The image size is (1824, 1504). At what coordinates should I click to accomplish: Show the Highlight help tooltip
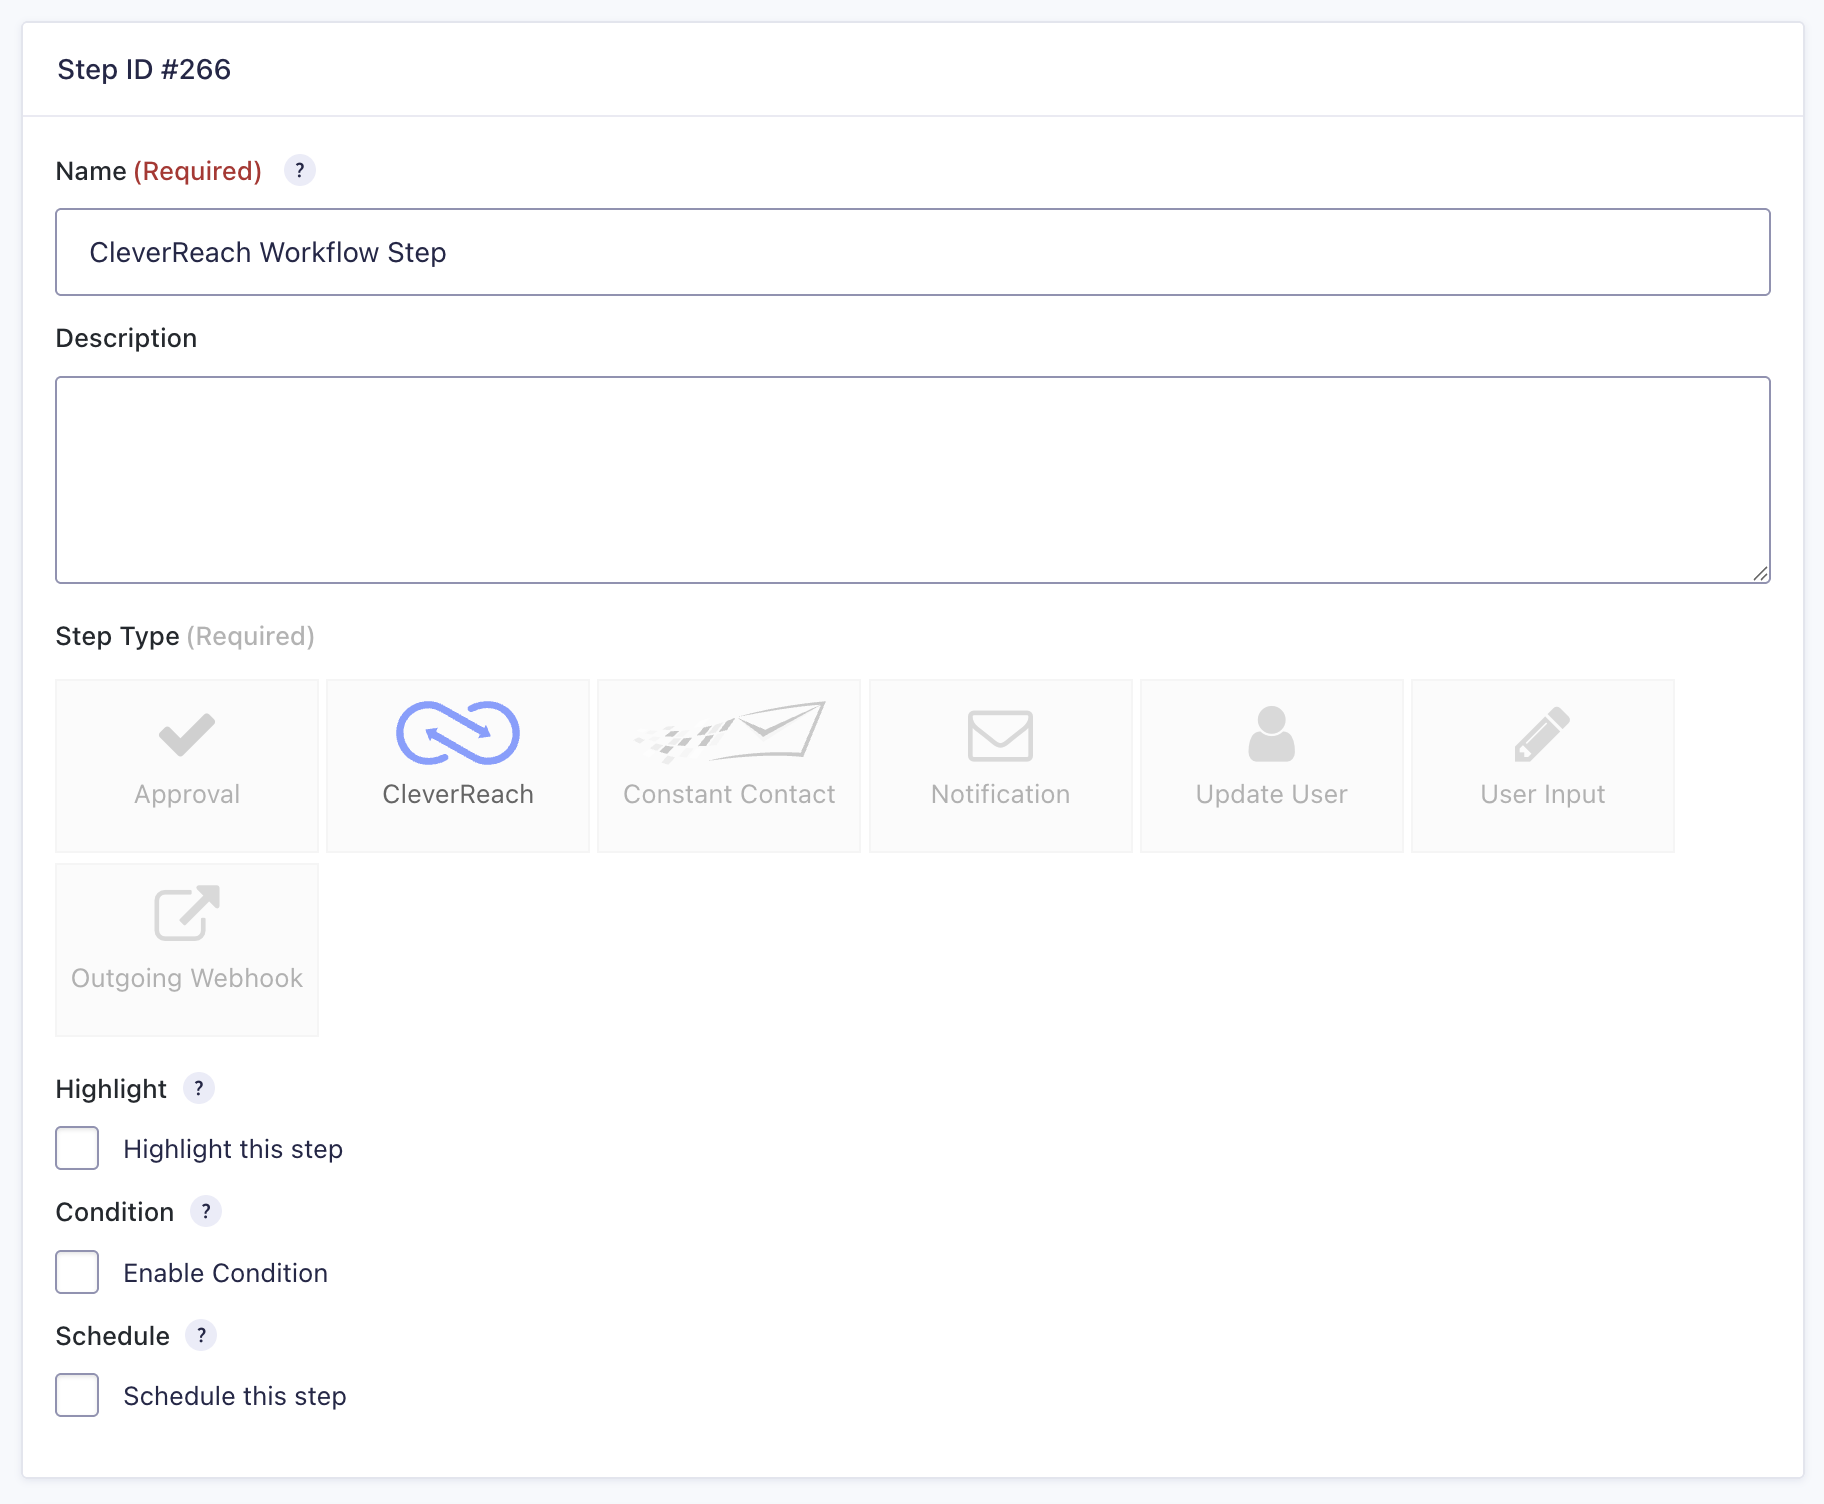coord(199,1089)
